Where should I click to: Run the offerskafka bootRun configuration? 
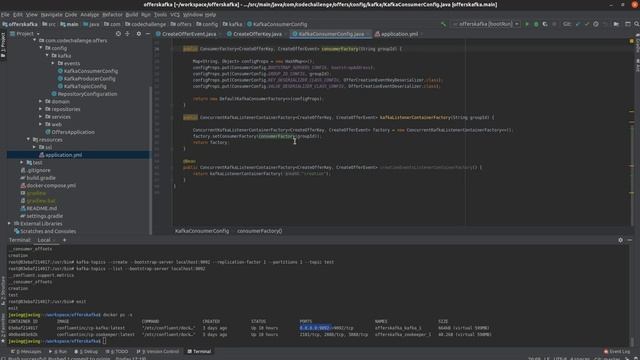tap(527, 24)
